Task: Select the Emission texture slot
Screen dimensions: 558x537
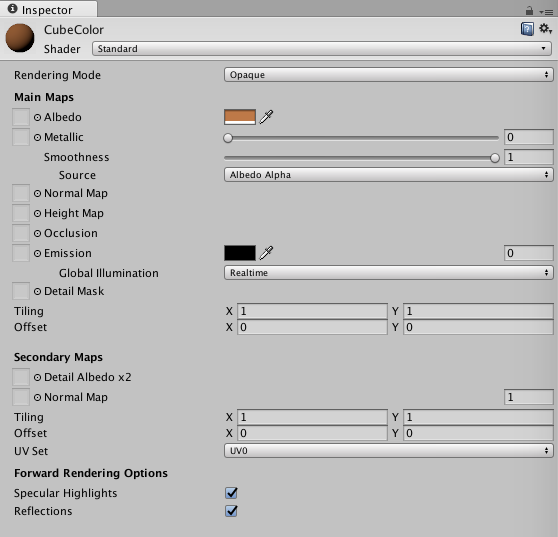Action: [x=21, y=253]
